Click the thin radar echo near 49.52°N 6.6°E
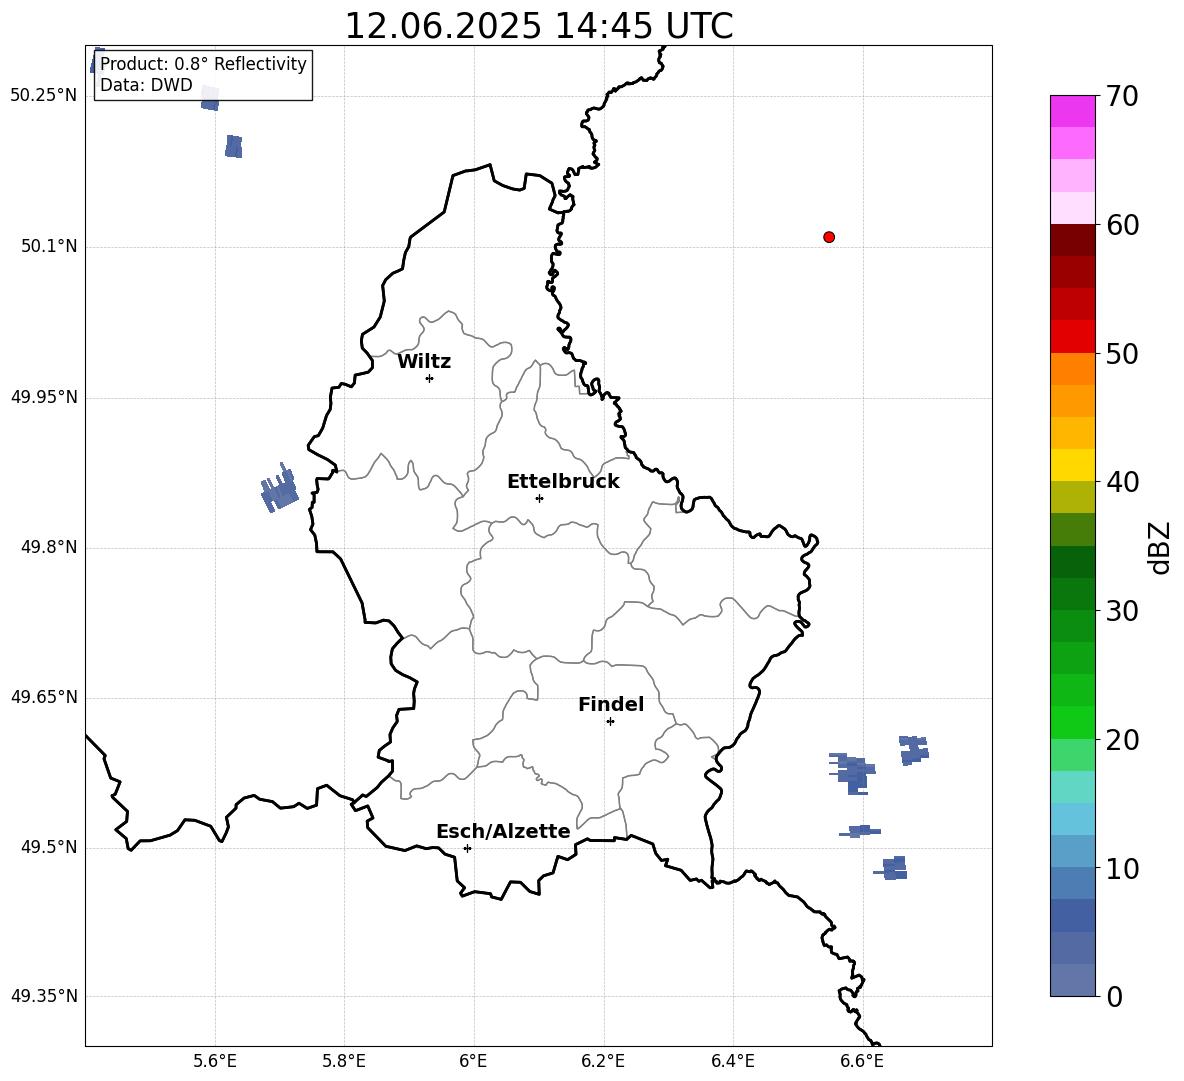1184x1081 pixels. [x=861, y=831]
